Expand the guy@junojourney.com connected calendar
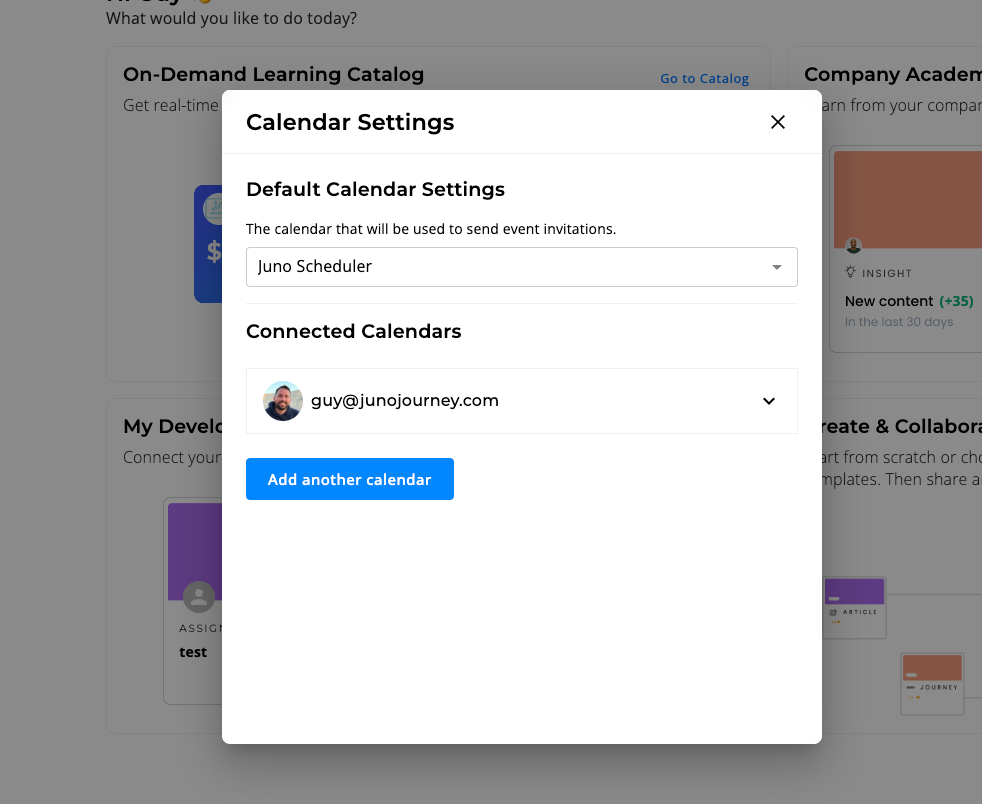 [x=768, y=401]
